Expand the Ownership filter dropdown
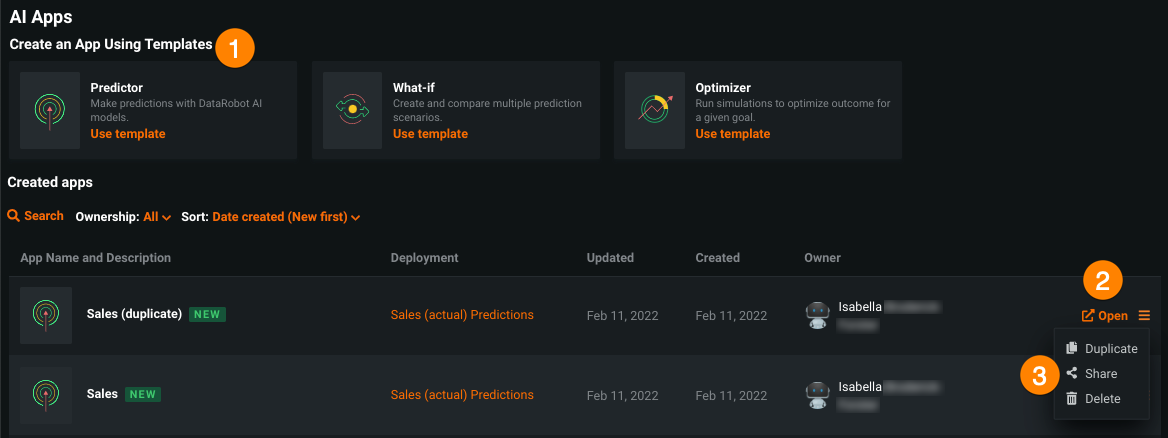The height and width of the screenshot is (438, 1168). [157, 216]
